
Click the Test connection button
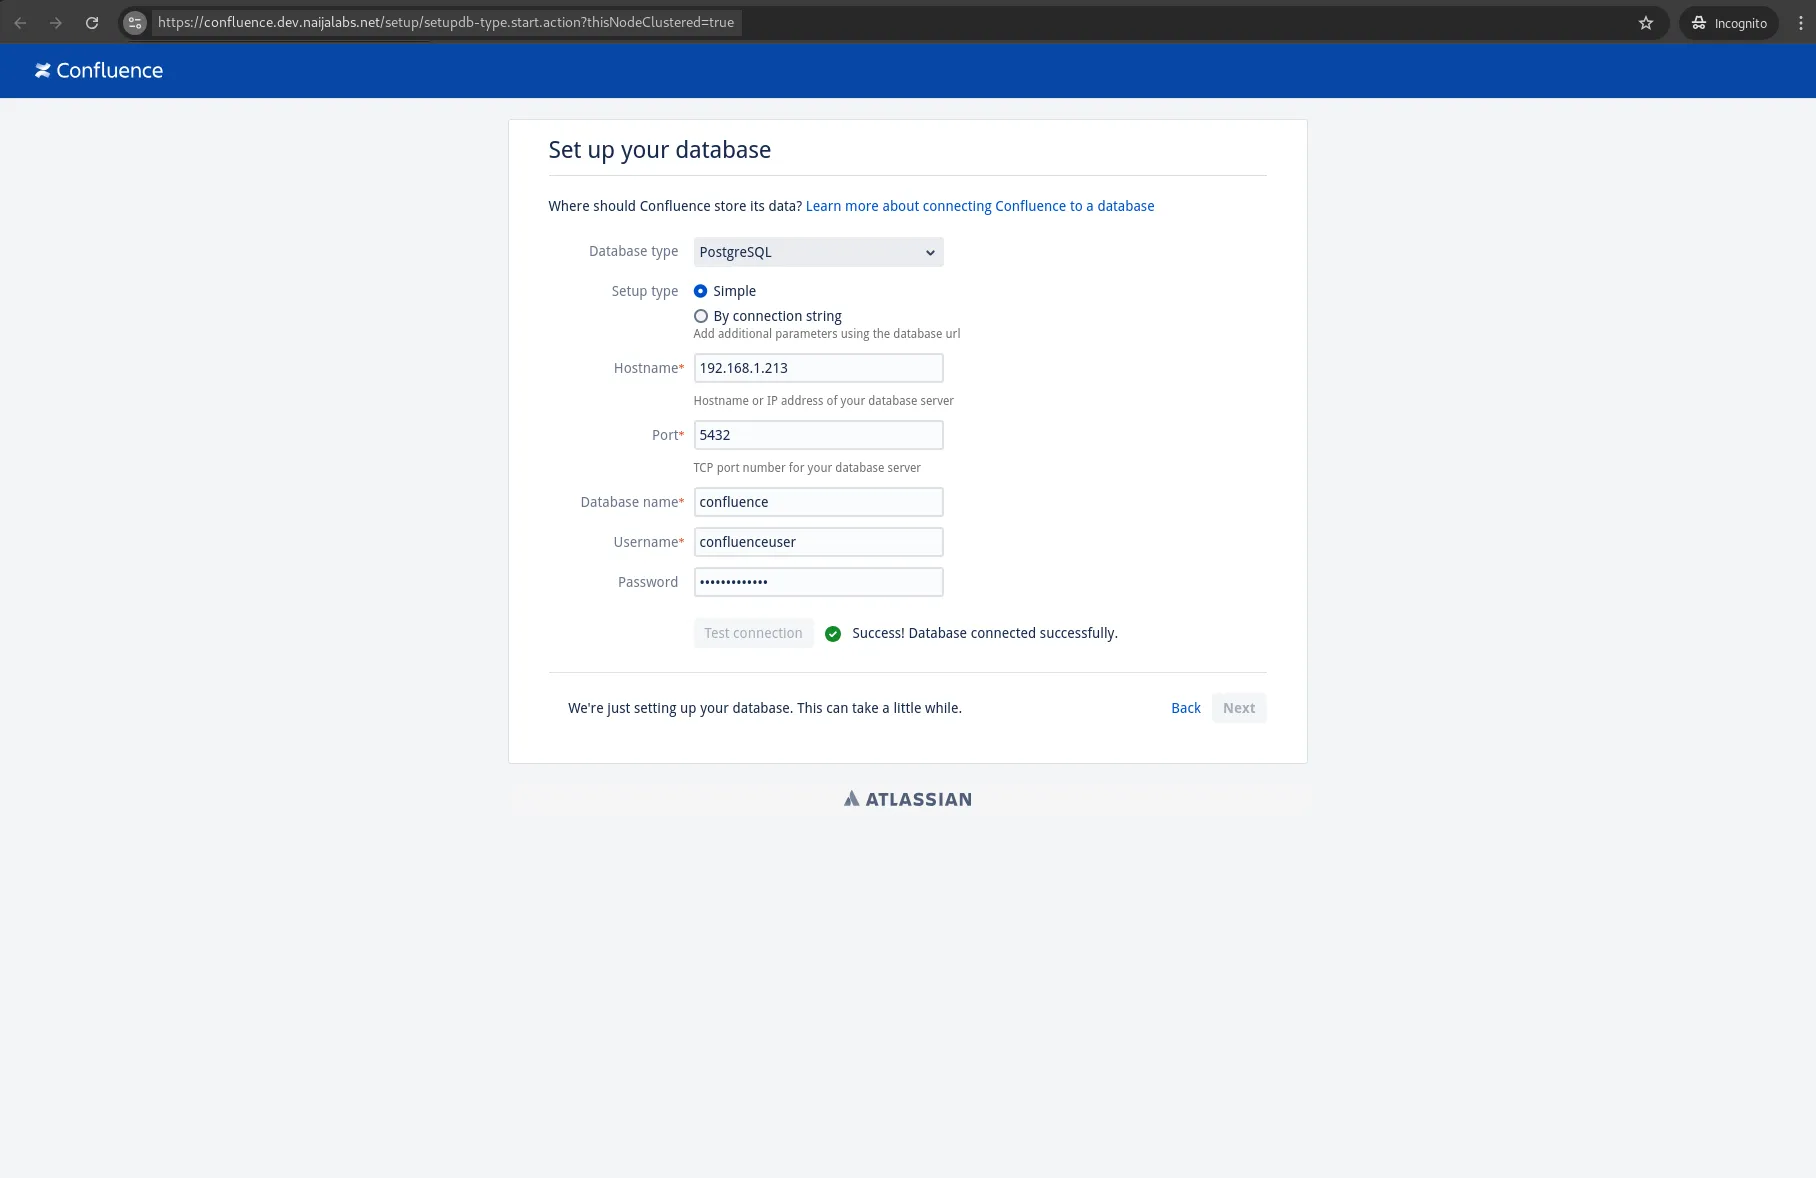coord(753,633)
